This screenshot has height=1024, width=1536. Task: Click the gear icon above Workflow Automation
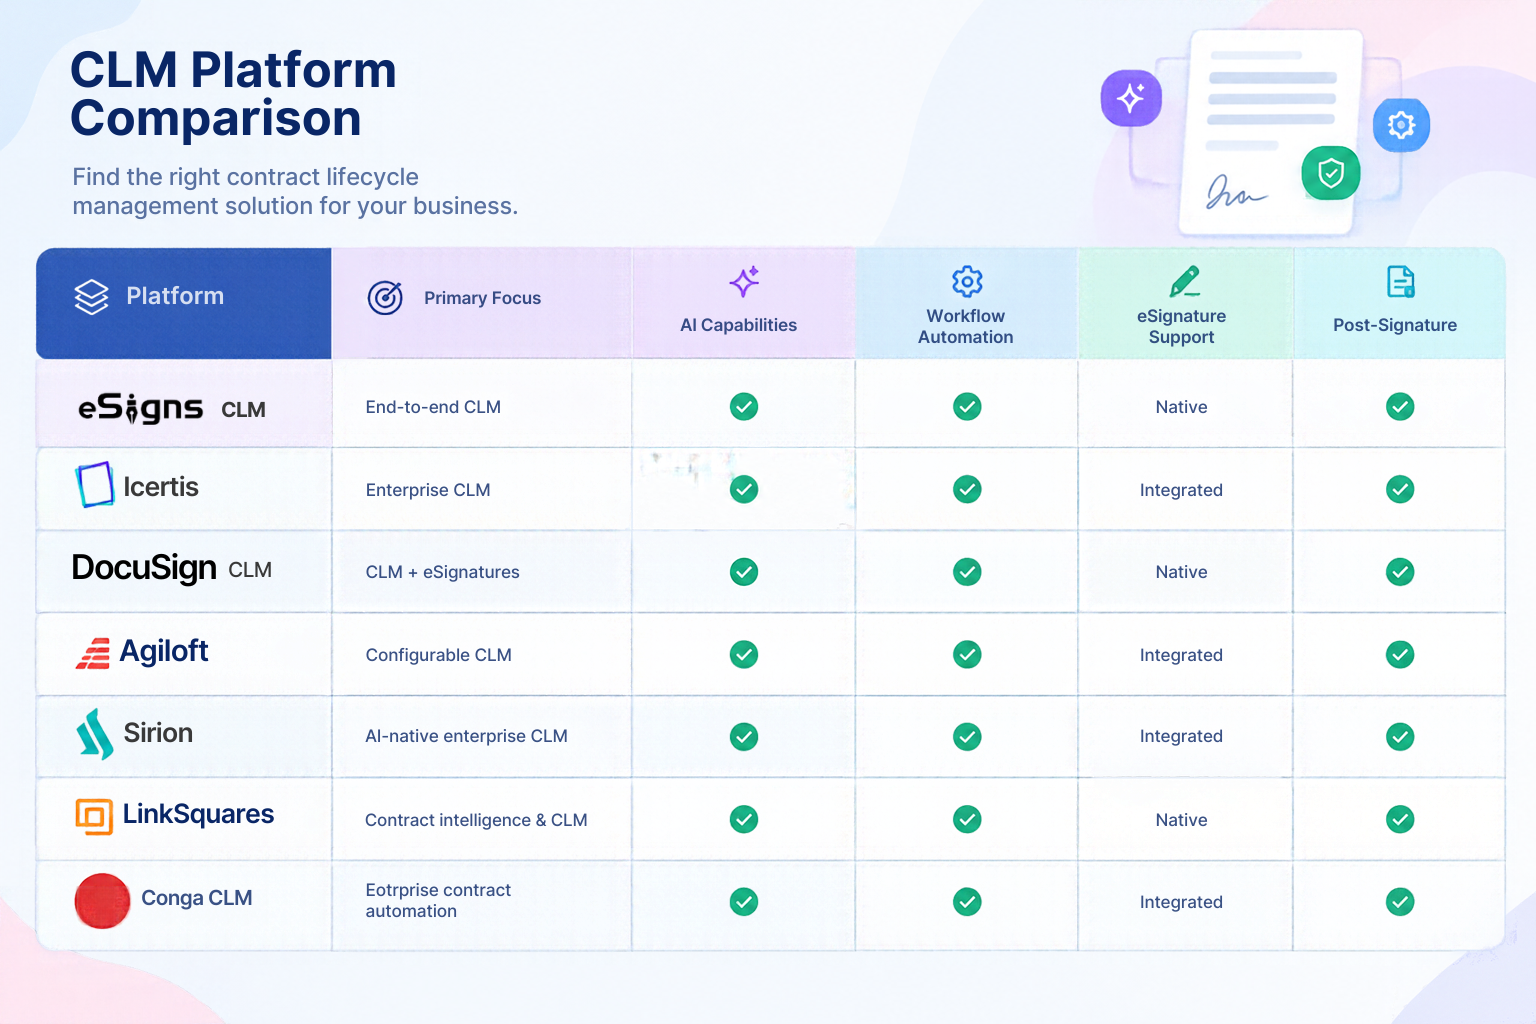967,281
